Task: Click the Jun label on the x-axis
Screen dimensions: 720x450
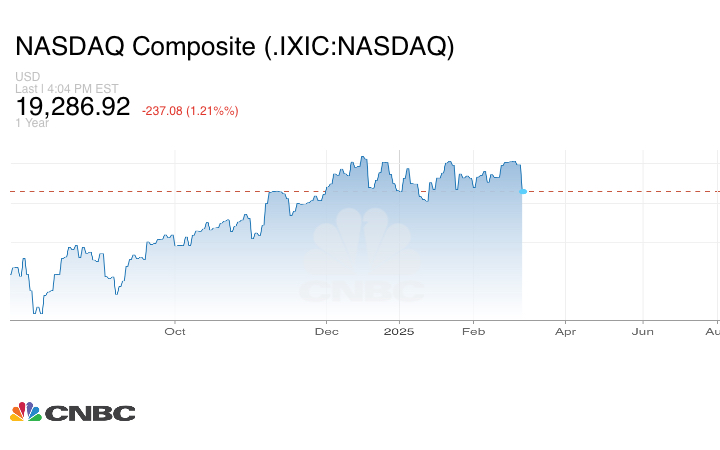Action: [643, 330]
